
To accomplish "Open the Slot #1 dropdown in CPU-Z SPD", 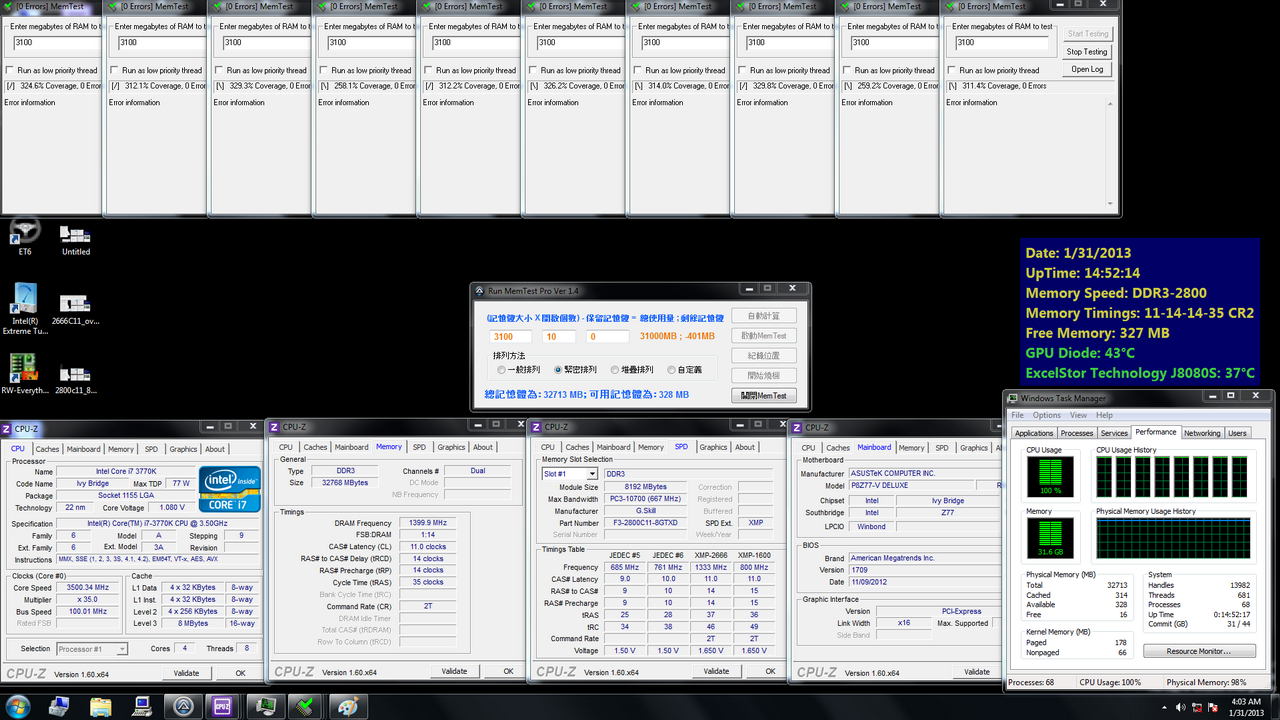I will pos(570,474).
